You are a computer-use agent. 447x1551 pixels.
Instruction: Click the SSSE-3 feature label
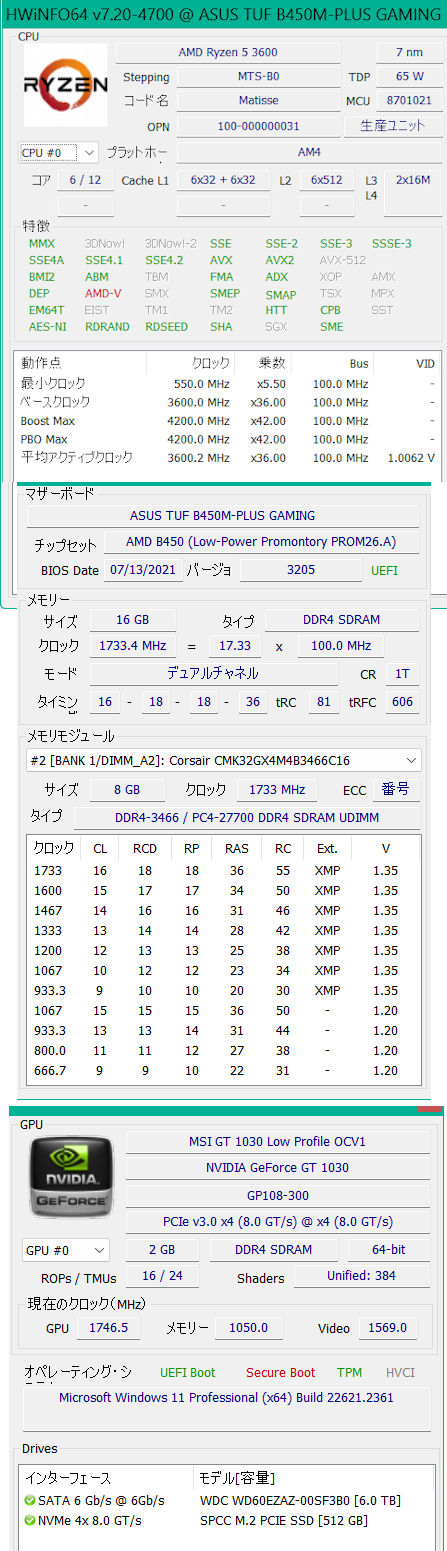pos(391,243)
